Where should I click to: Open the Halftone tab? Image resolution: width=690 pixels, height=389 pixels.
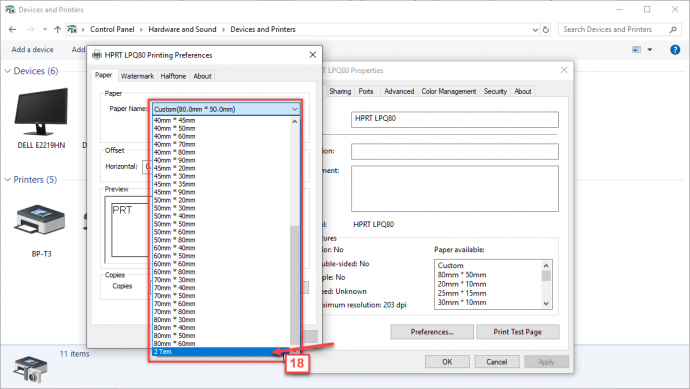point(173,76)
